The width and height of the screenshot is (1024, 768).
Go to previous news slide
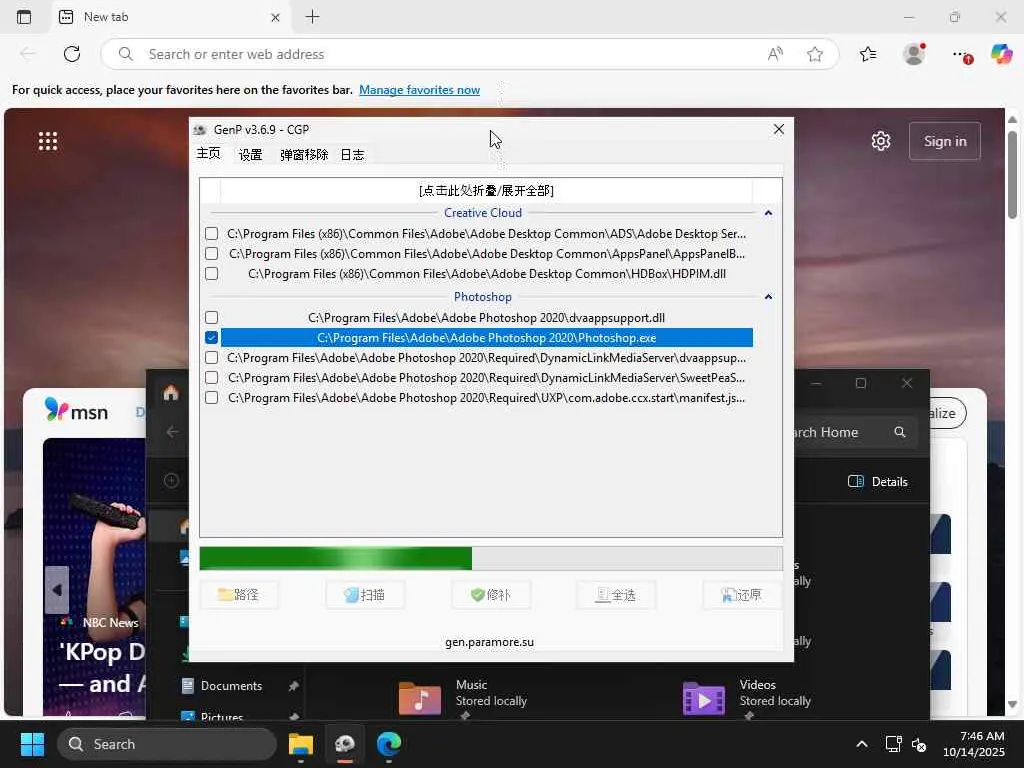57,590
